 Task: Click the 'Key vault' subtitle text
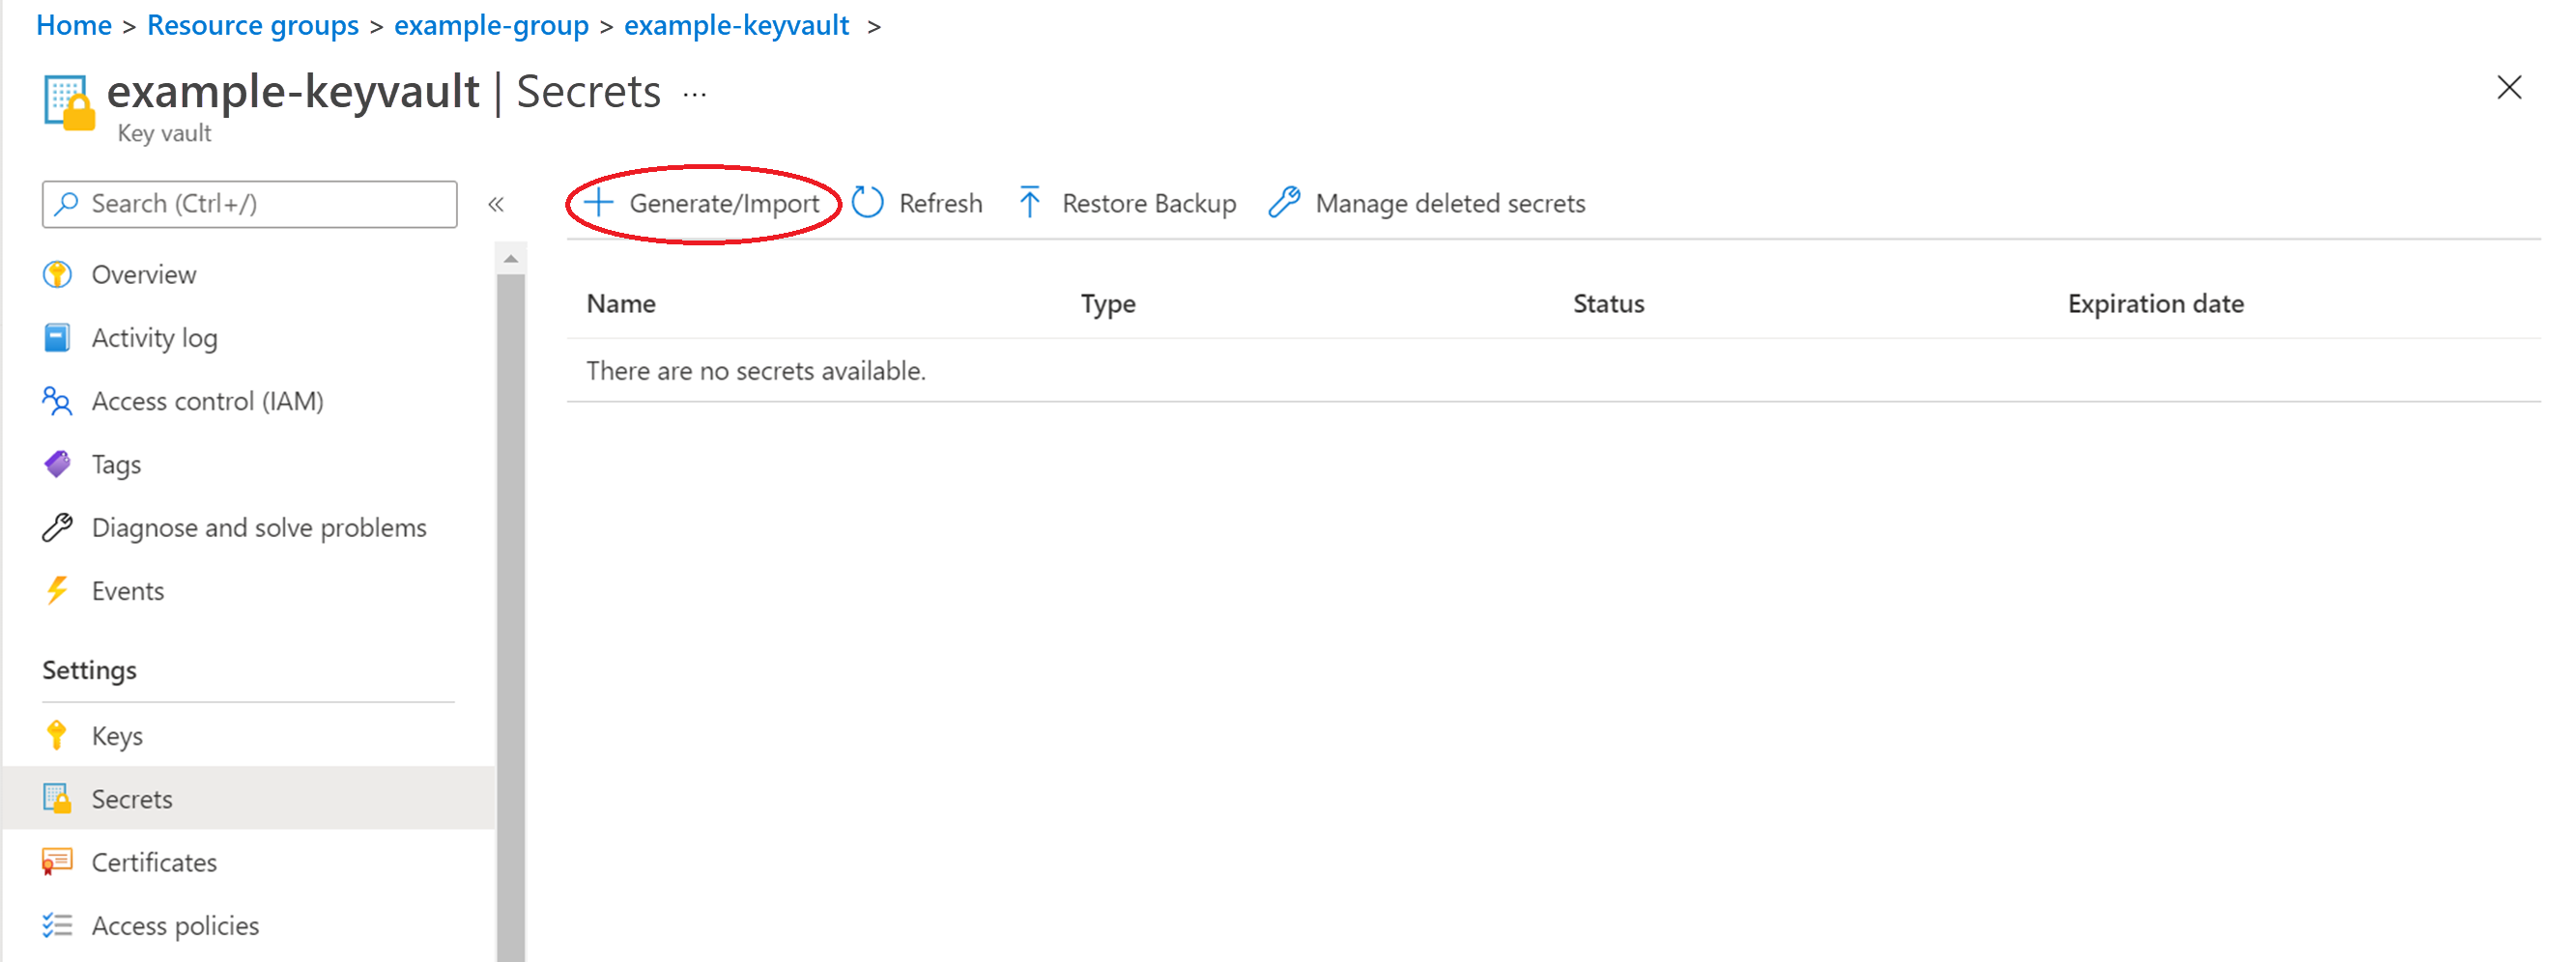tap(164, 133)
